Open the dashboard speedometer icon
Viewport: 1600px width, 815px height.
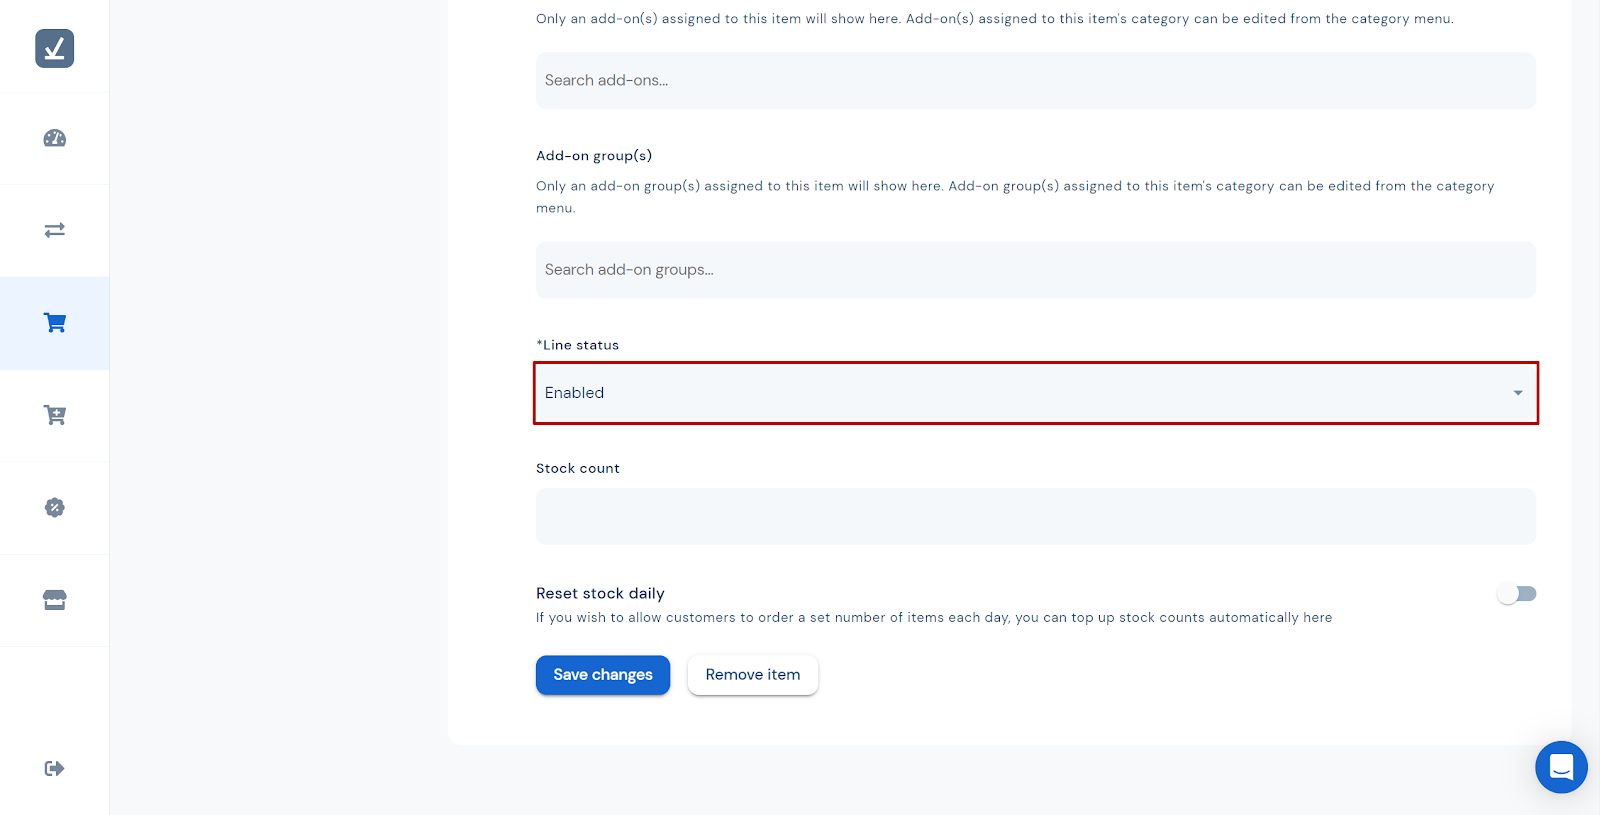point(55,138)
